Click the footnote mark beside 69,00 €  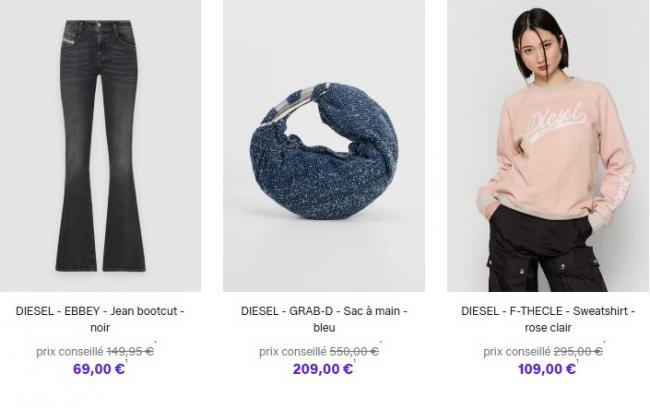126,362
